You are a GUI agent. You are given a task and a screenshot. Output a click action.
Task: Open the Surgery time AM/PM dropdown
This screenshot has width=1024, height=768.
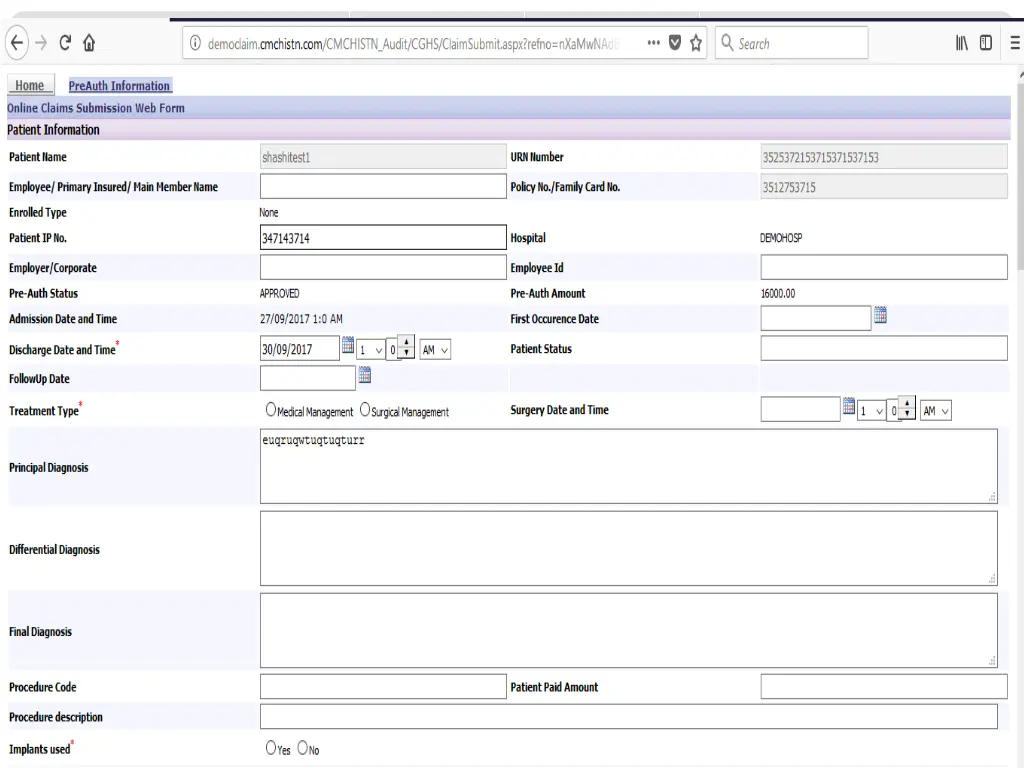click(935, 411)
